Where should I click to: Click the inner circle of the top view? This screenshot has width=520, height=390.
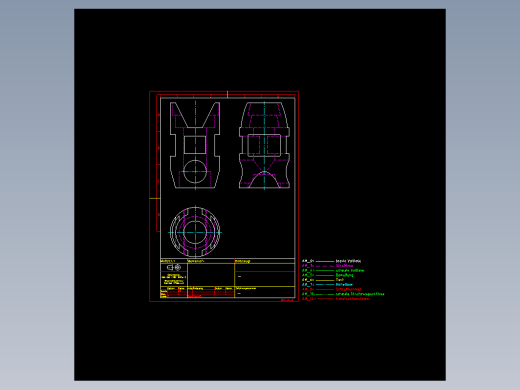tap(195, 232)
